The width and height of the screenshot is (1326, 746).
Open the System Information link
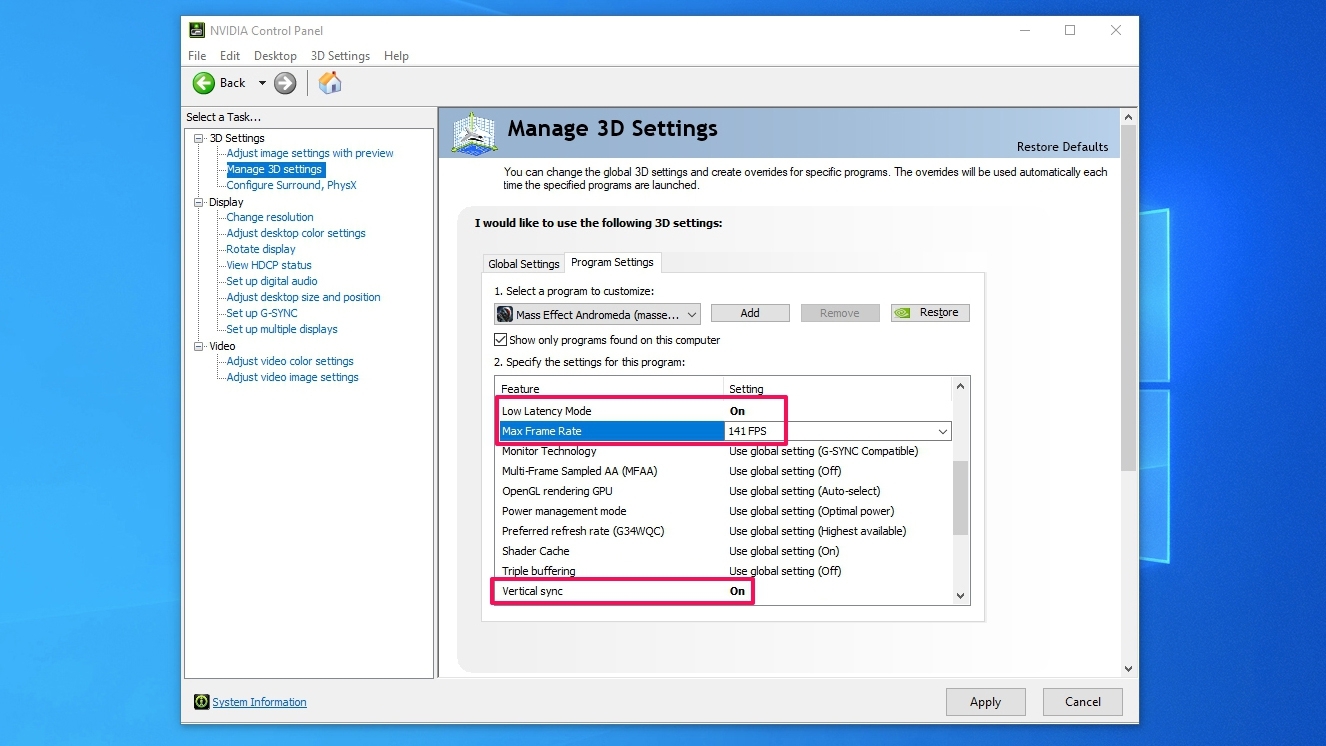tap(259, 702)
